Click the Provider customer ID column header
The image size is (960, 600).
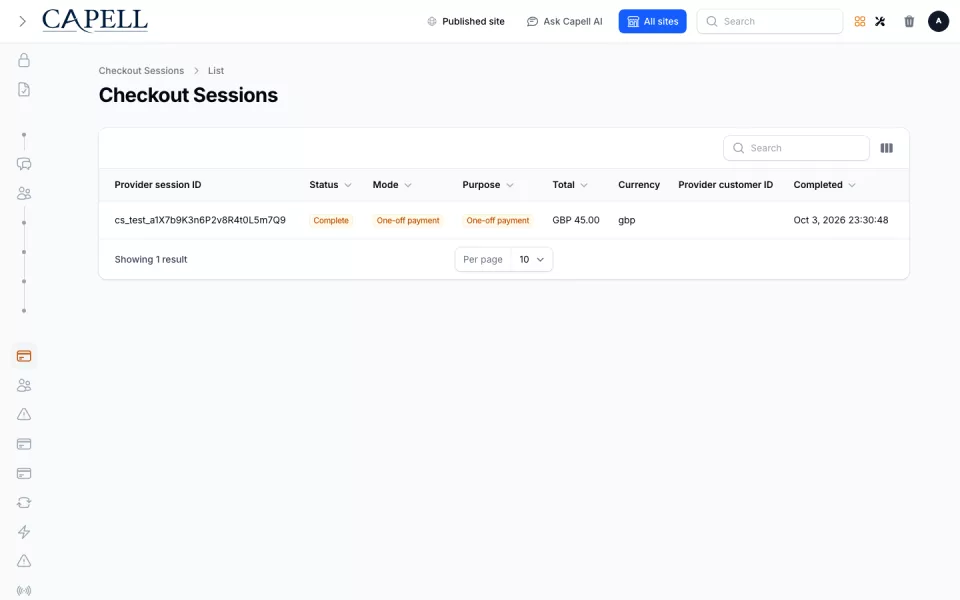point(726,185)
